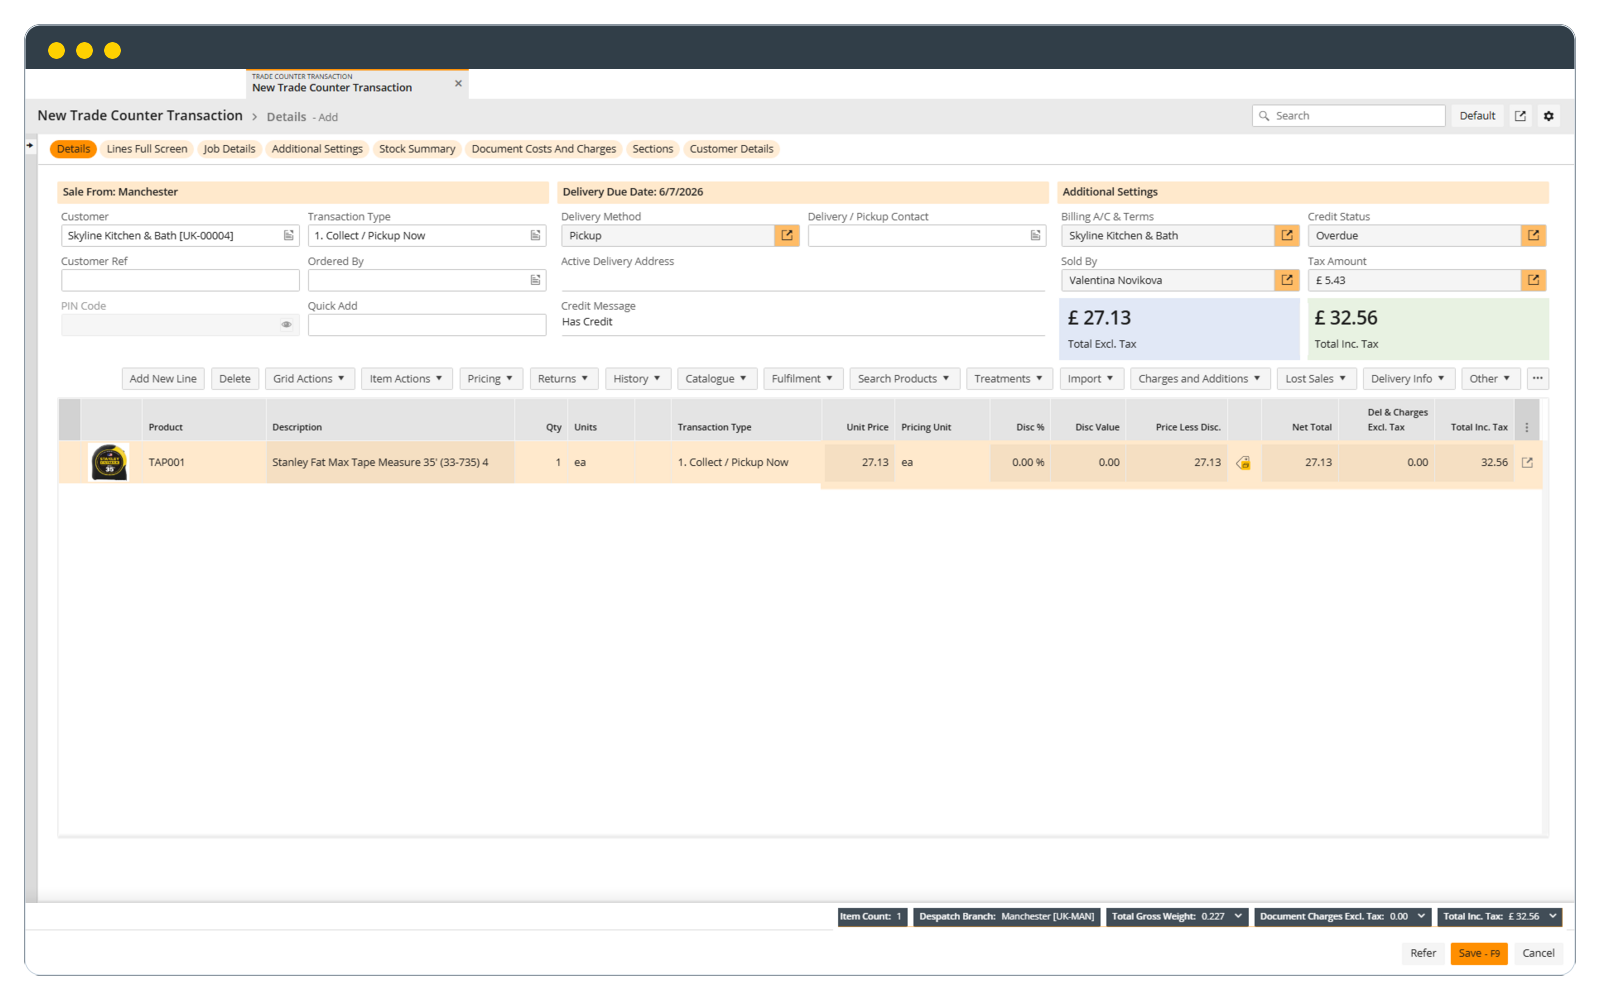Expand Document Charges Excl. Tax chevron
Screen dimensions: 1600x1000
pos(1421,916)
